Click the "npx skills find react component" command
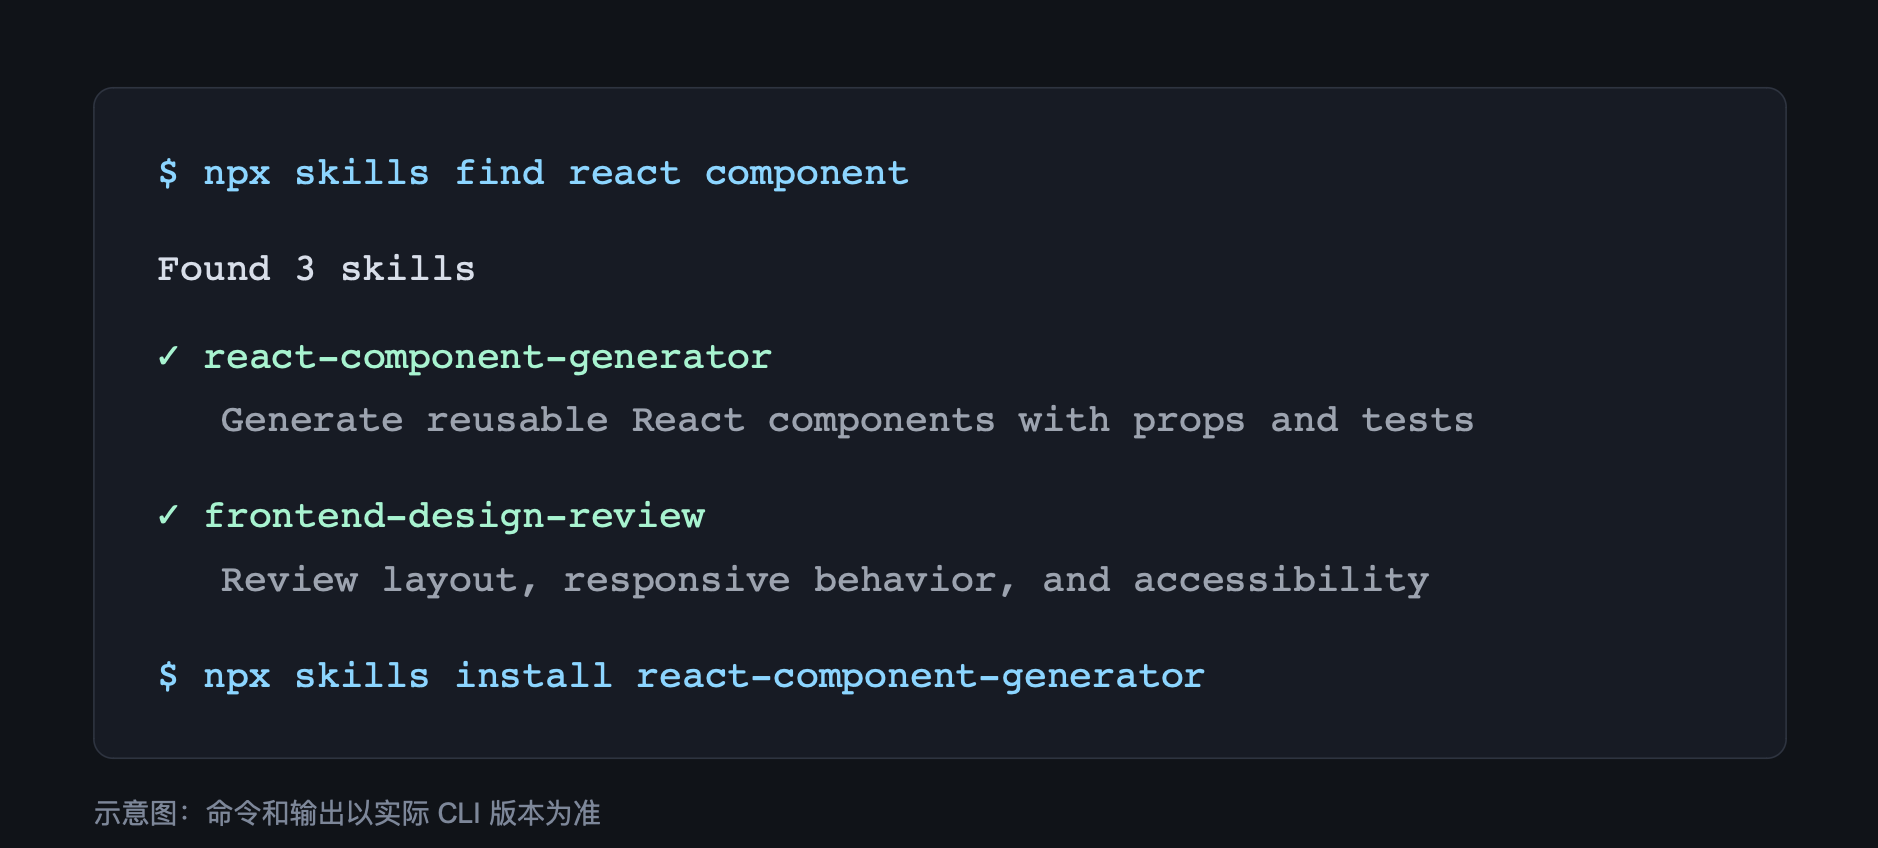This screenshot has width=1878, height=848. click(x=556, y=173)
